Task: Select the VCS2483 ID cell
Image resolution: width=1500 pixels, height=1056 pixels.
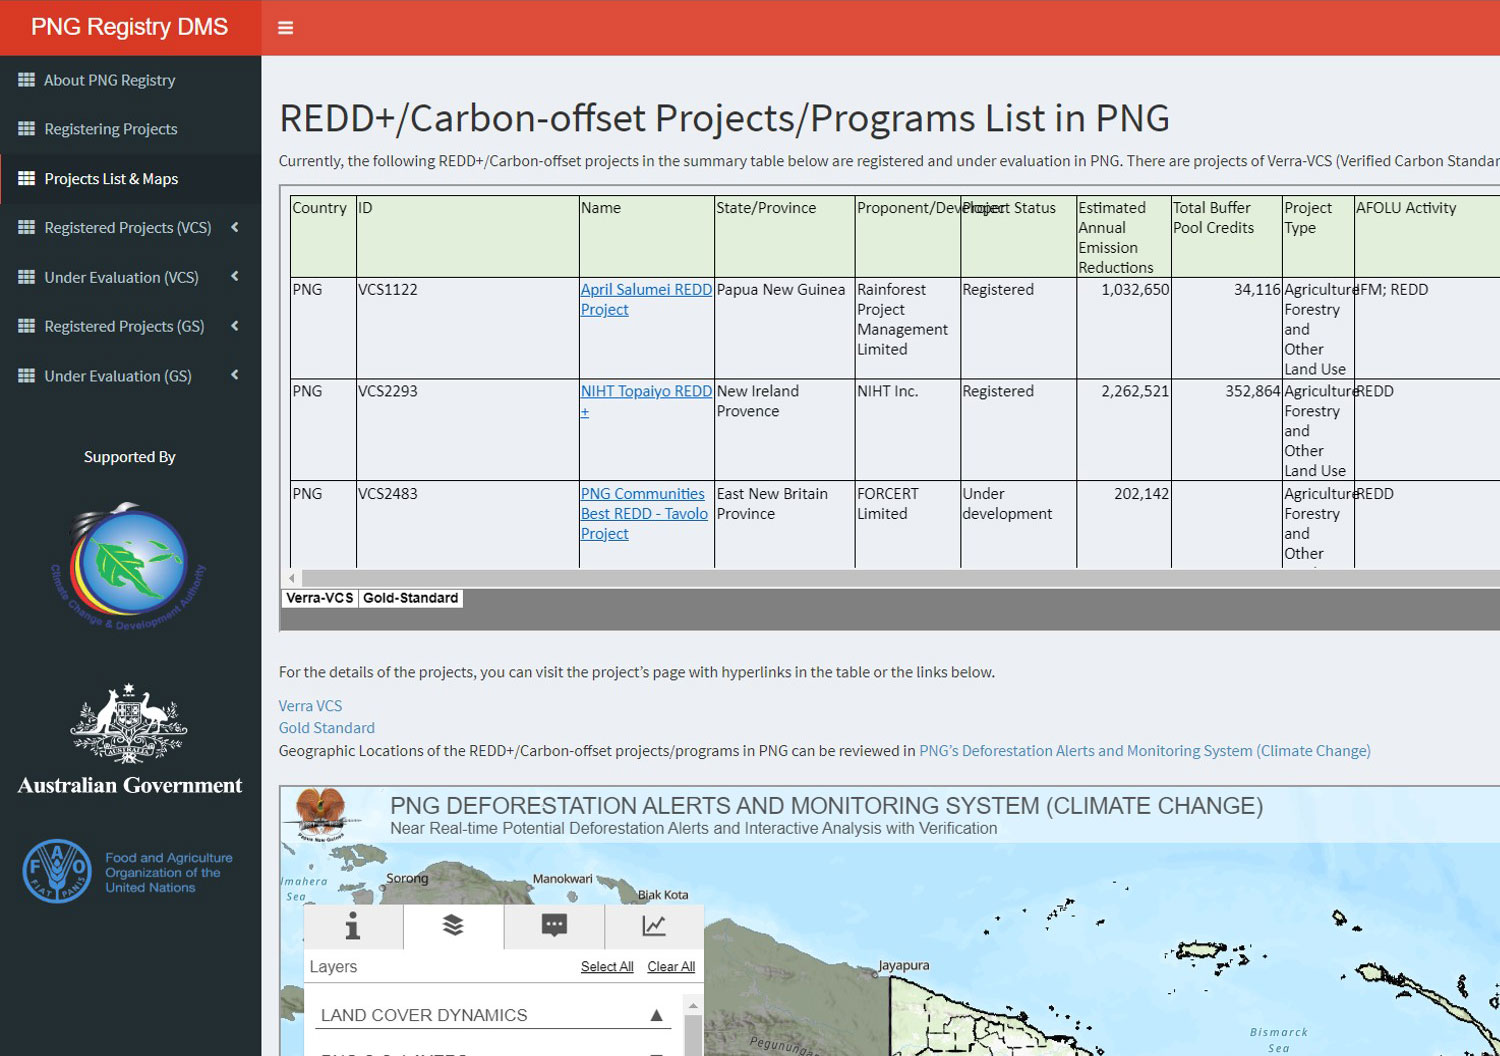Action: (467, 525)
